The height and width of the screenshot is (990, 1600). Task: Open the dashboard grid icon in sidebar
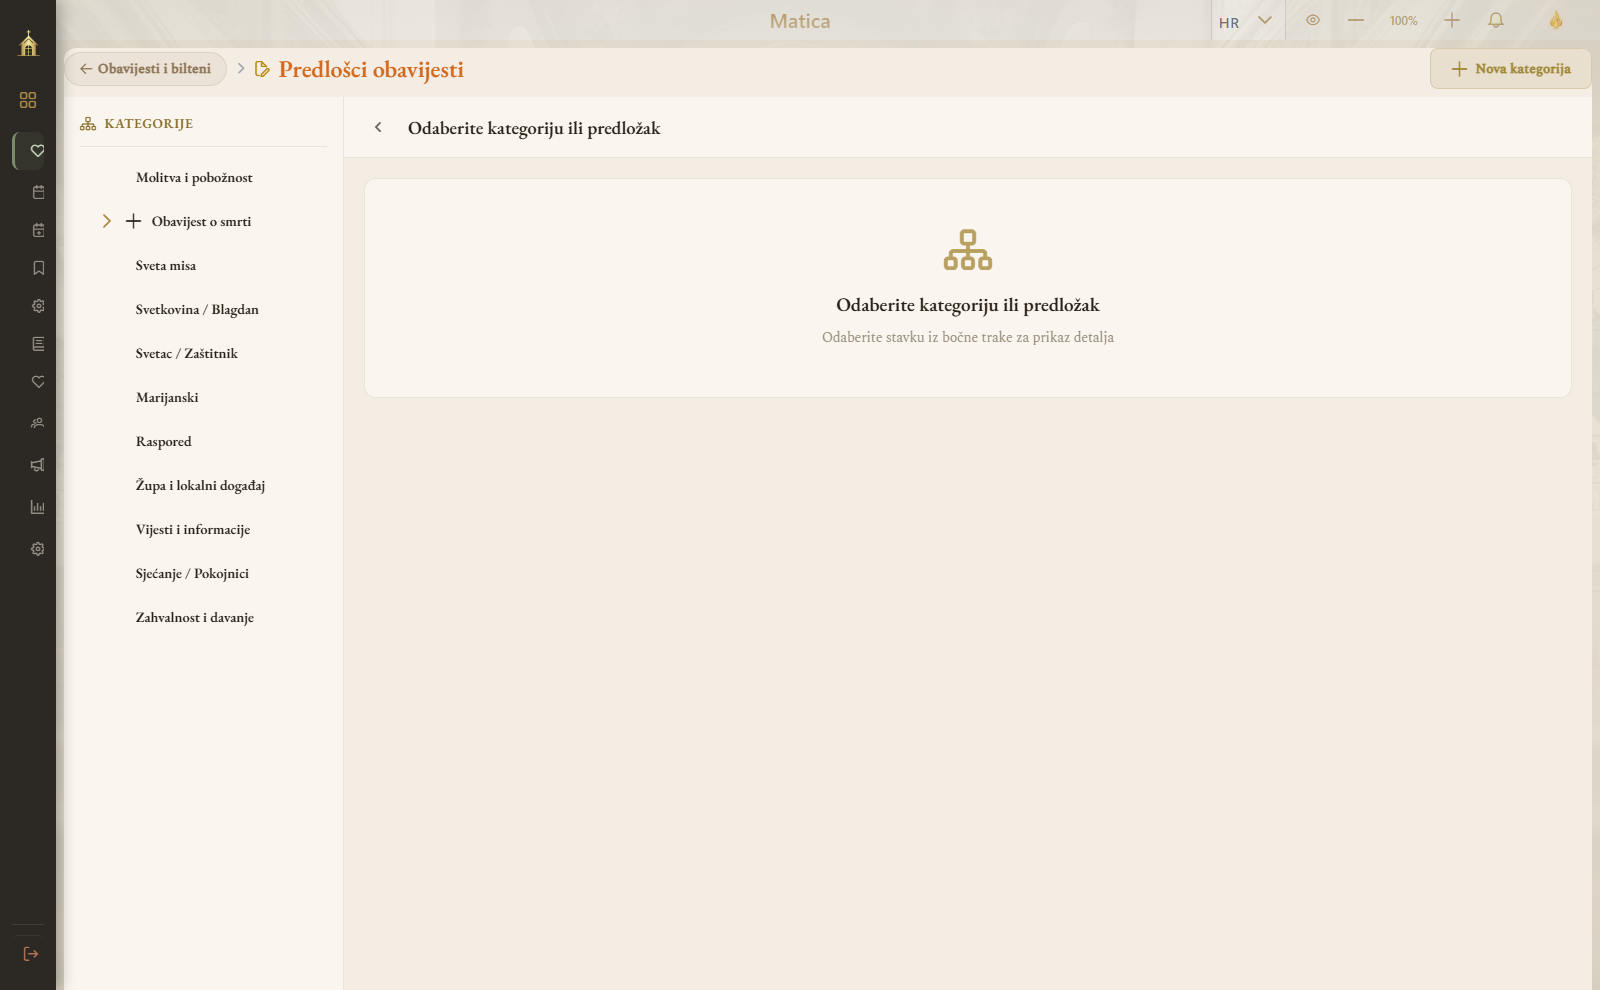pyautogui.click(x=28, y=100)
